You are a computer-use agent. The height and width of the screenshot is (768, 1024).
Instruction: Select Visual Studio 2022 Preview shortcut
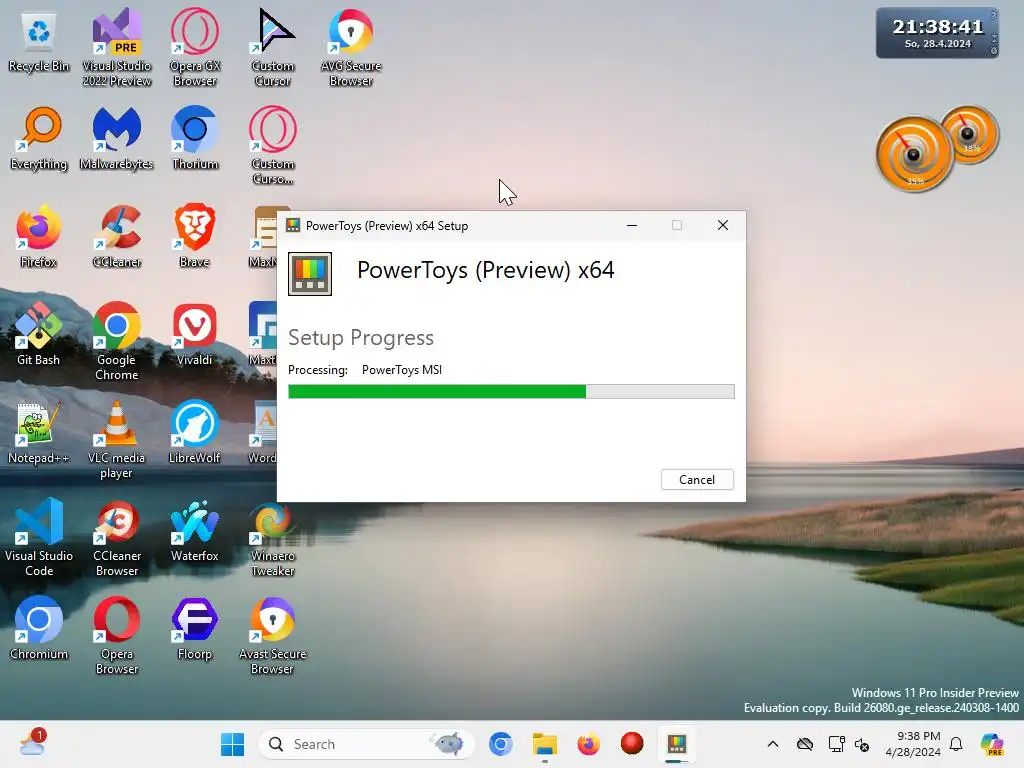click(117, 48)
